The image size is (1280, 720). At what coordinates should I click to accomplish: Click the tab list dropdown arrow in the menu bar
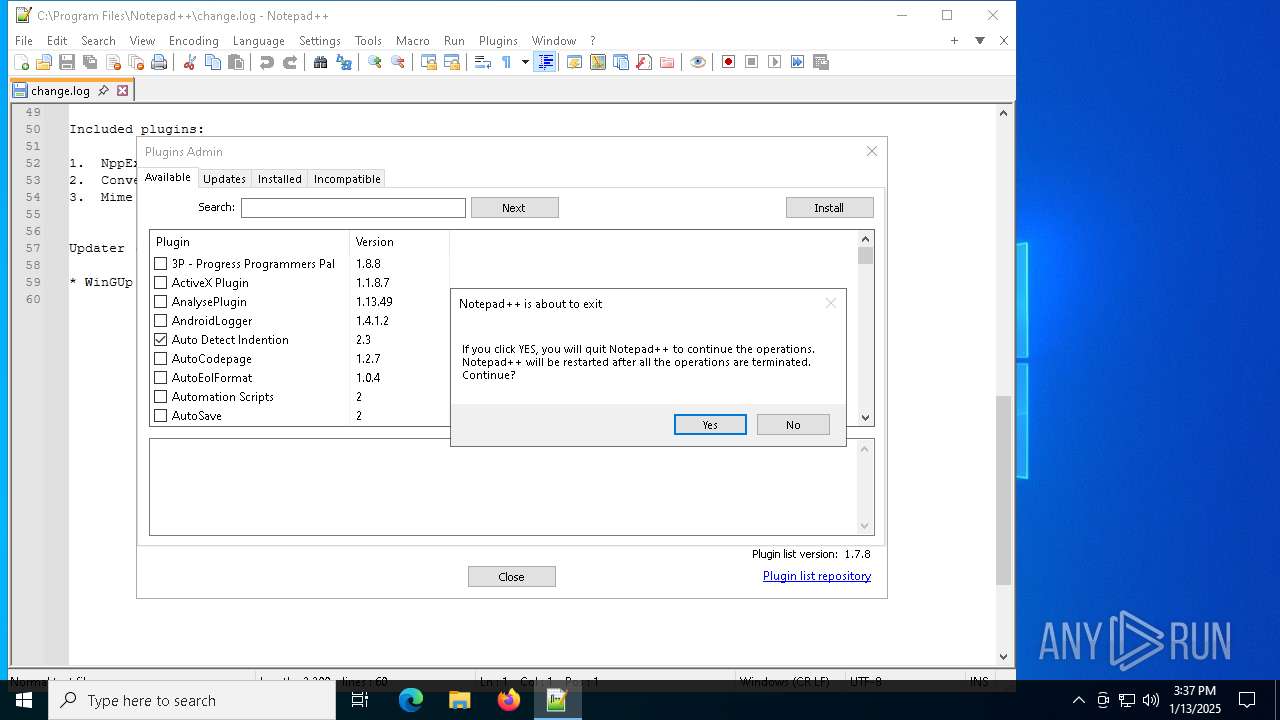coord(980,41)
